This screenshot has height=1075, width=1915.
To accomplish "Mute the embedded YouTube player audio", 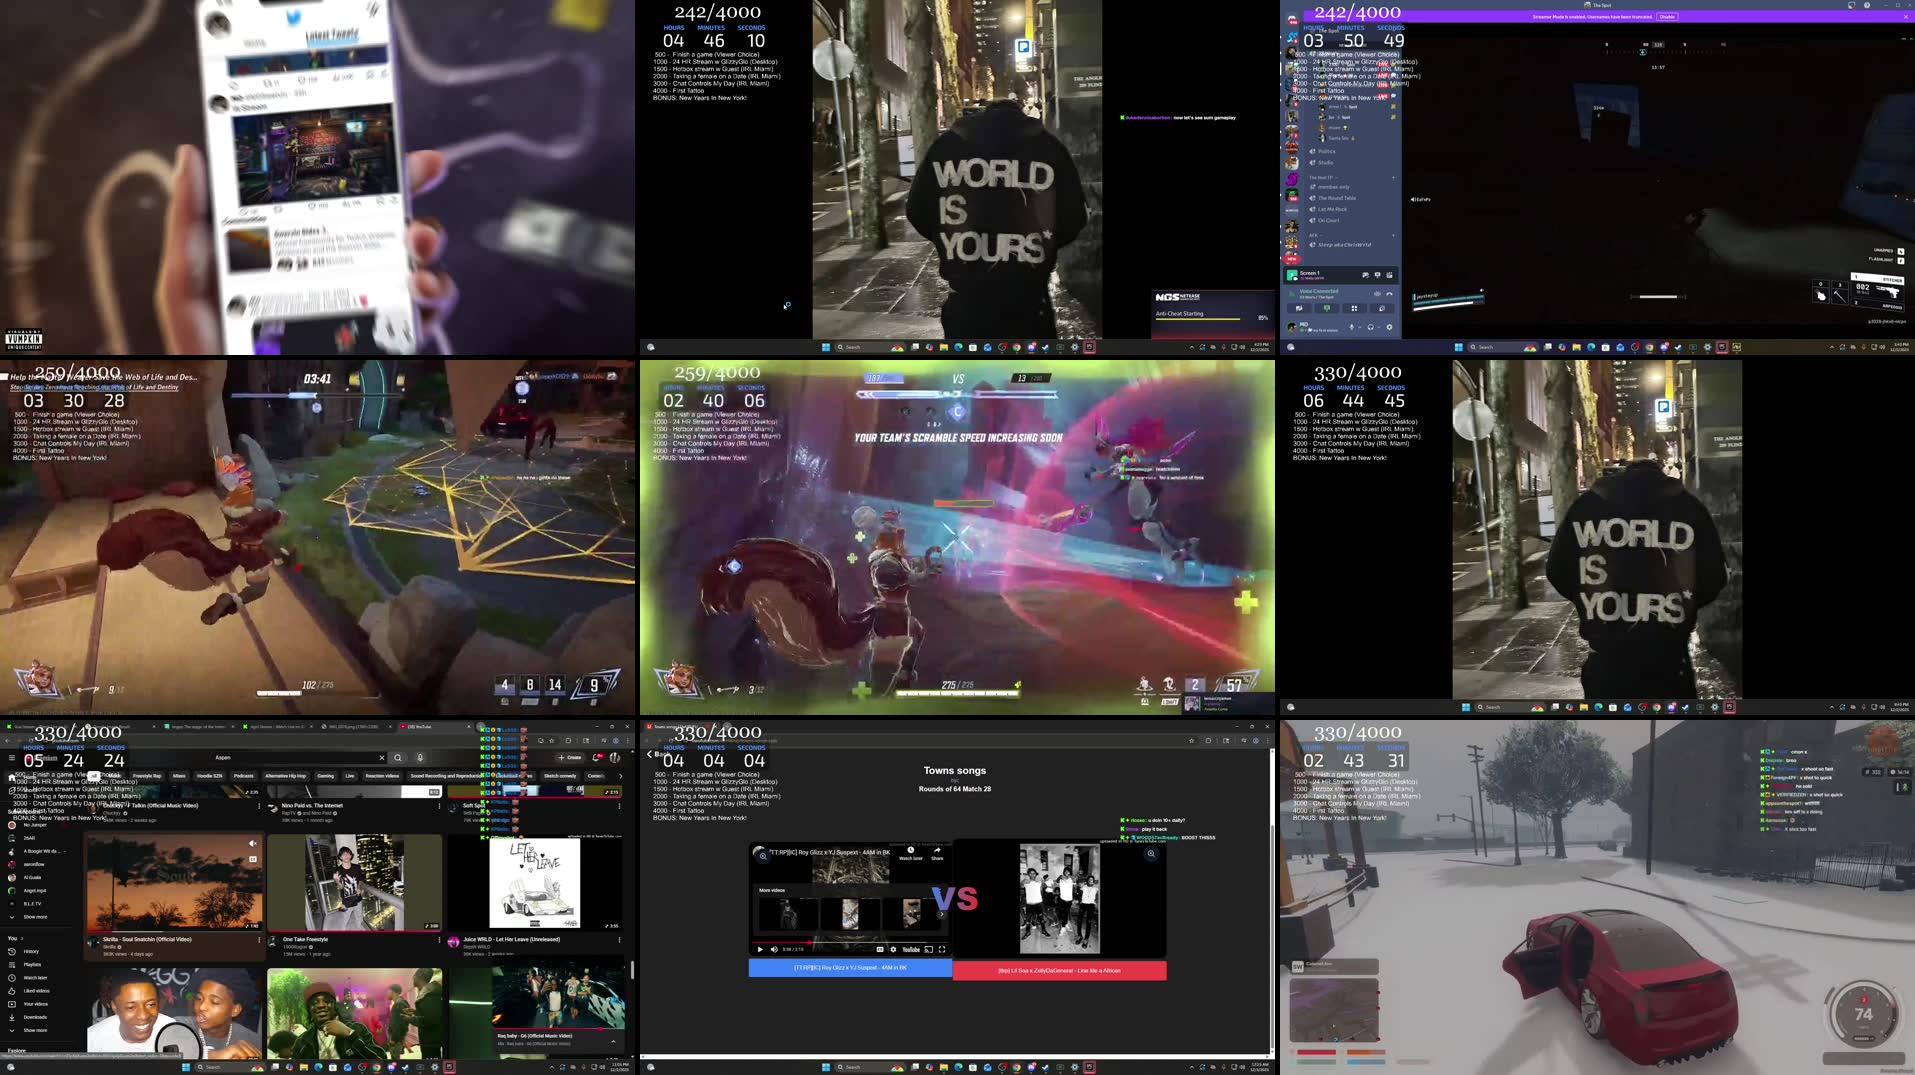I will [x=773, y=950].
